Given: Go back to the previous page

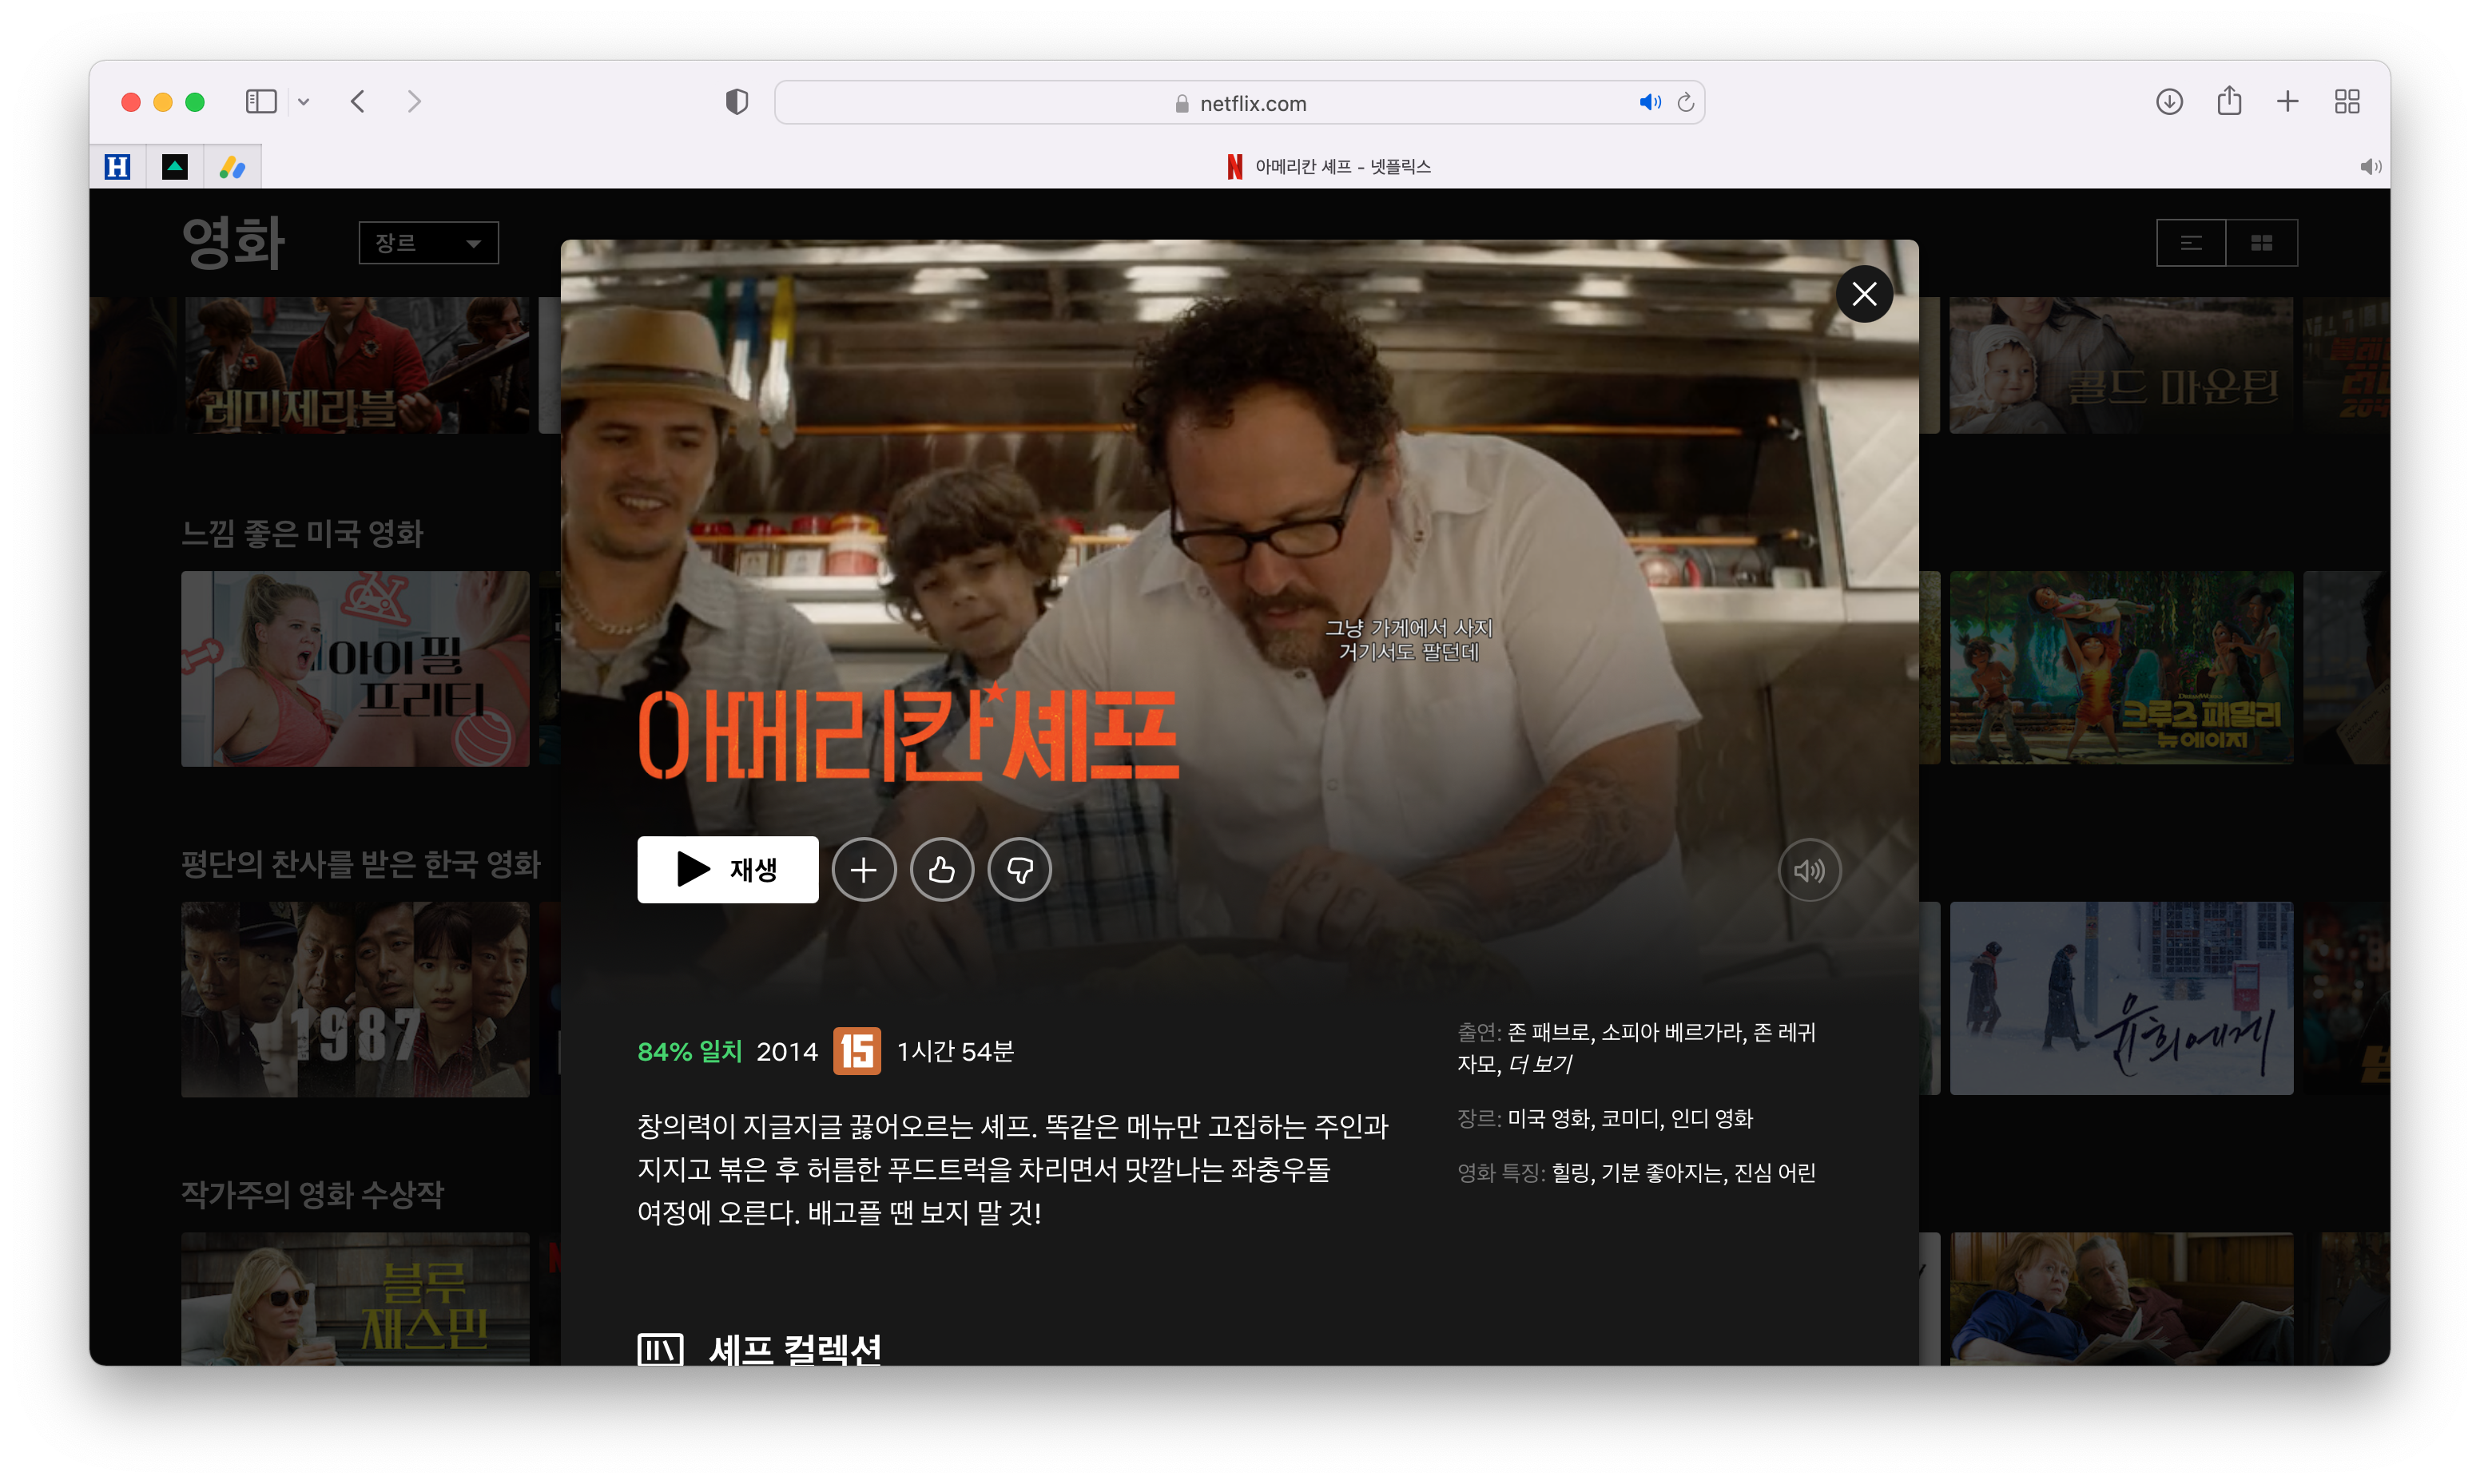Looking at the screenshot, I should click(358, 101).
